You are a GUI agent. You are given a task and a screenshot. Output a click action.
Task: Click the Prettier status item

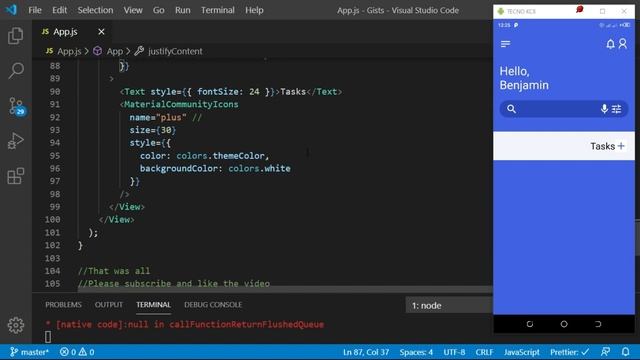pyautogui.click(x=569, y=352)
